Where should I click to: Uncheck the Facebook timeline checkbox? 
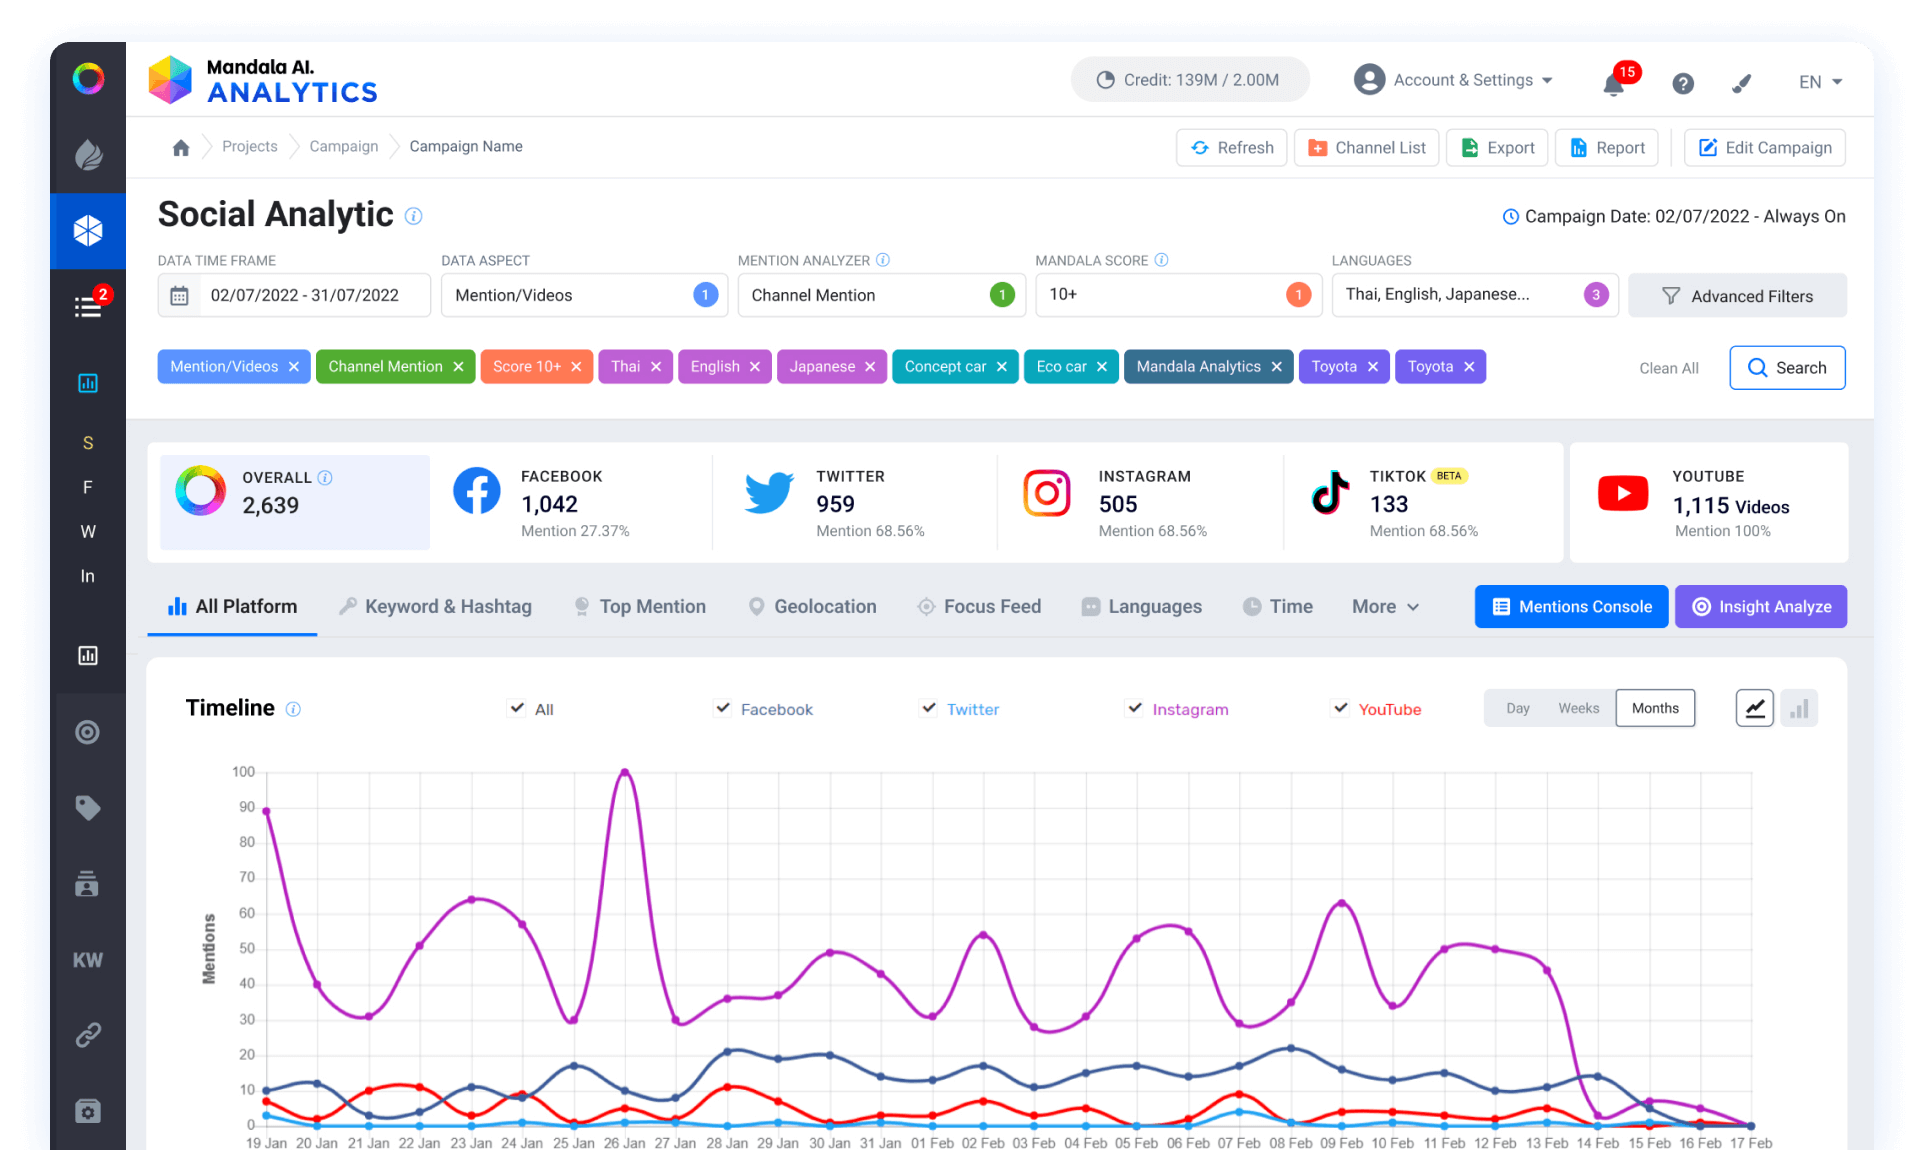(723, 708)
